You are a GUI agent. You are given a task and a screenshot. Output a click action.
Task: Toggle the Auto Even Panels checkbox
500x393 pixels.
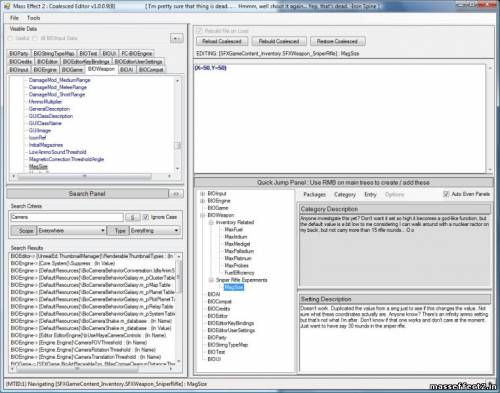point(446,194)
